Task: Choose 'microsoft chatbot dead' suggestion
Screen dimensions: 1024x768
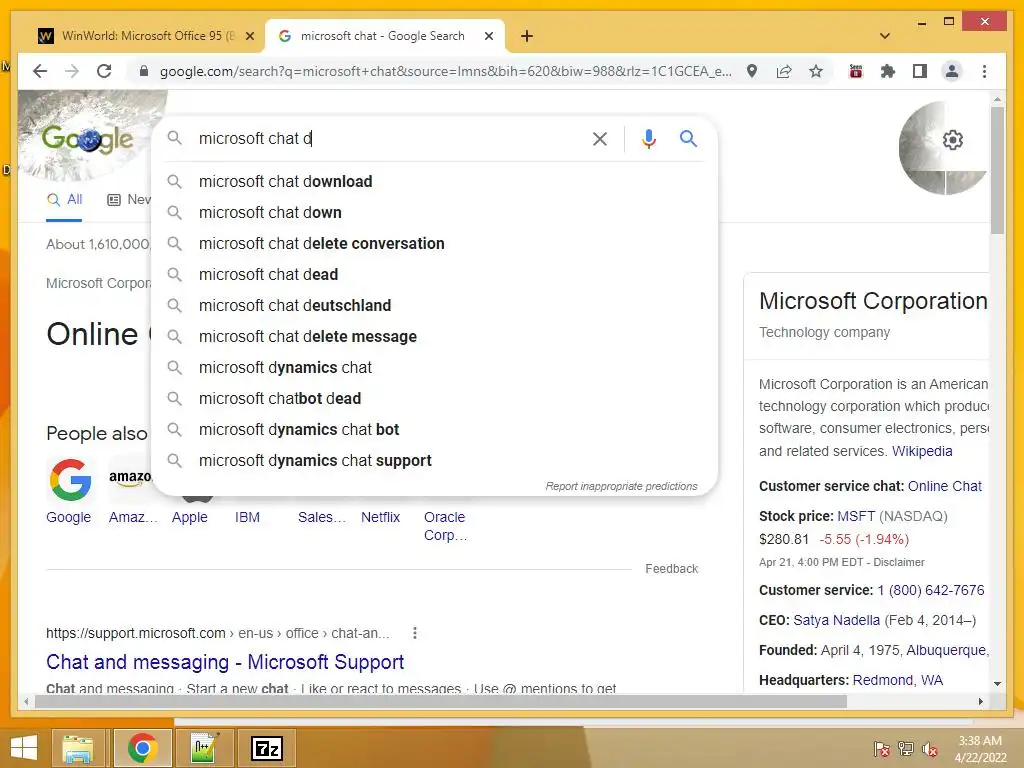Action: pos(434,398)
